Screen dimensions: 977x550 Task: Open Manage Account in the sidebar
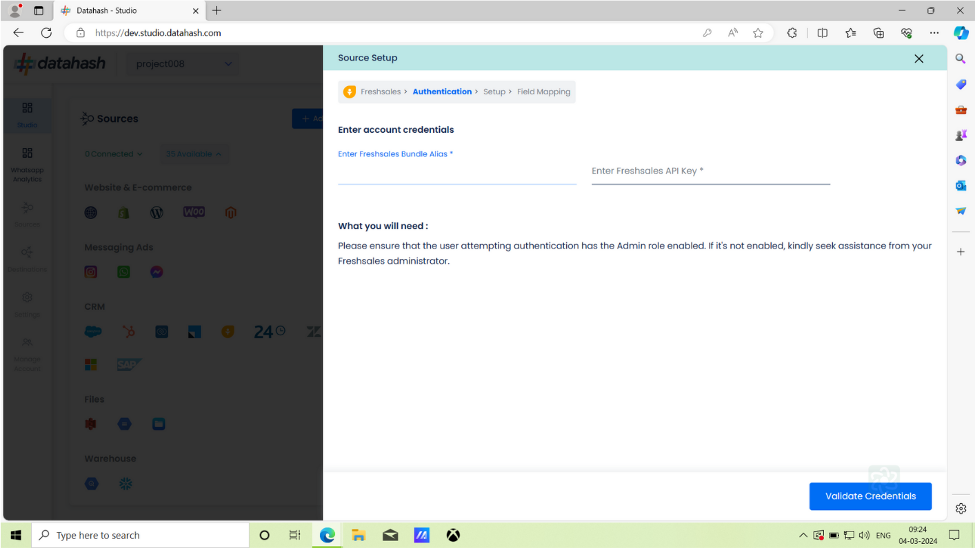coord(27,354)
